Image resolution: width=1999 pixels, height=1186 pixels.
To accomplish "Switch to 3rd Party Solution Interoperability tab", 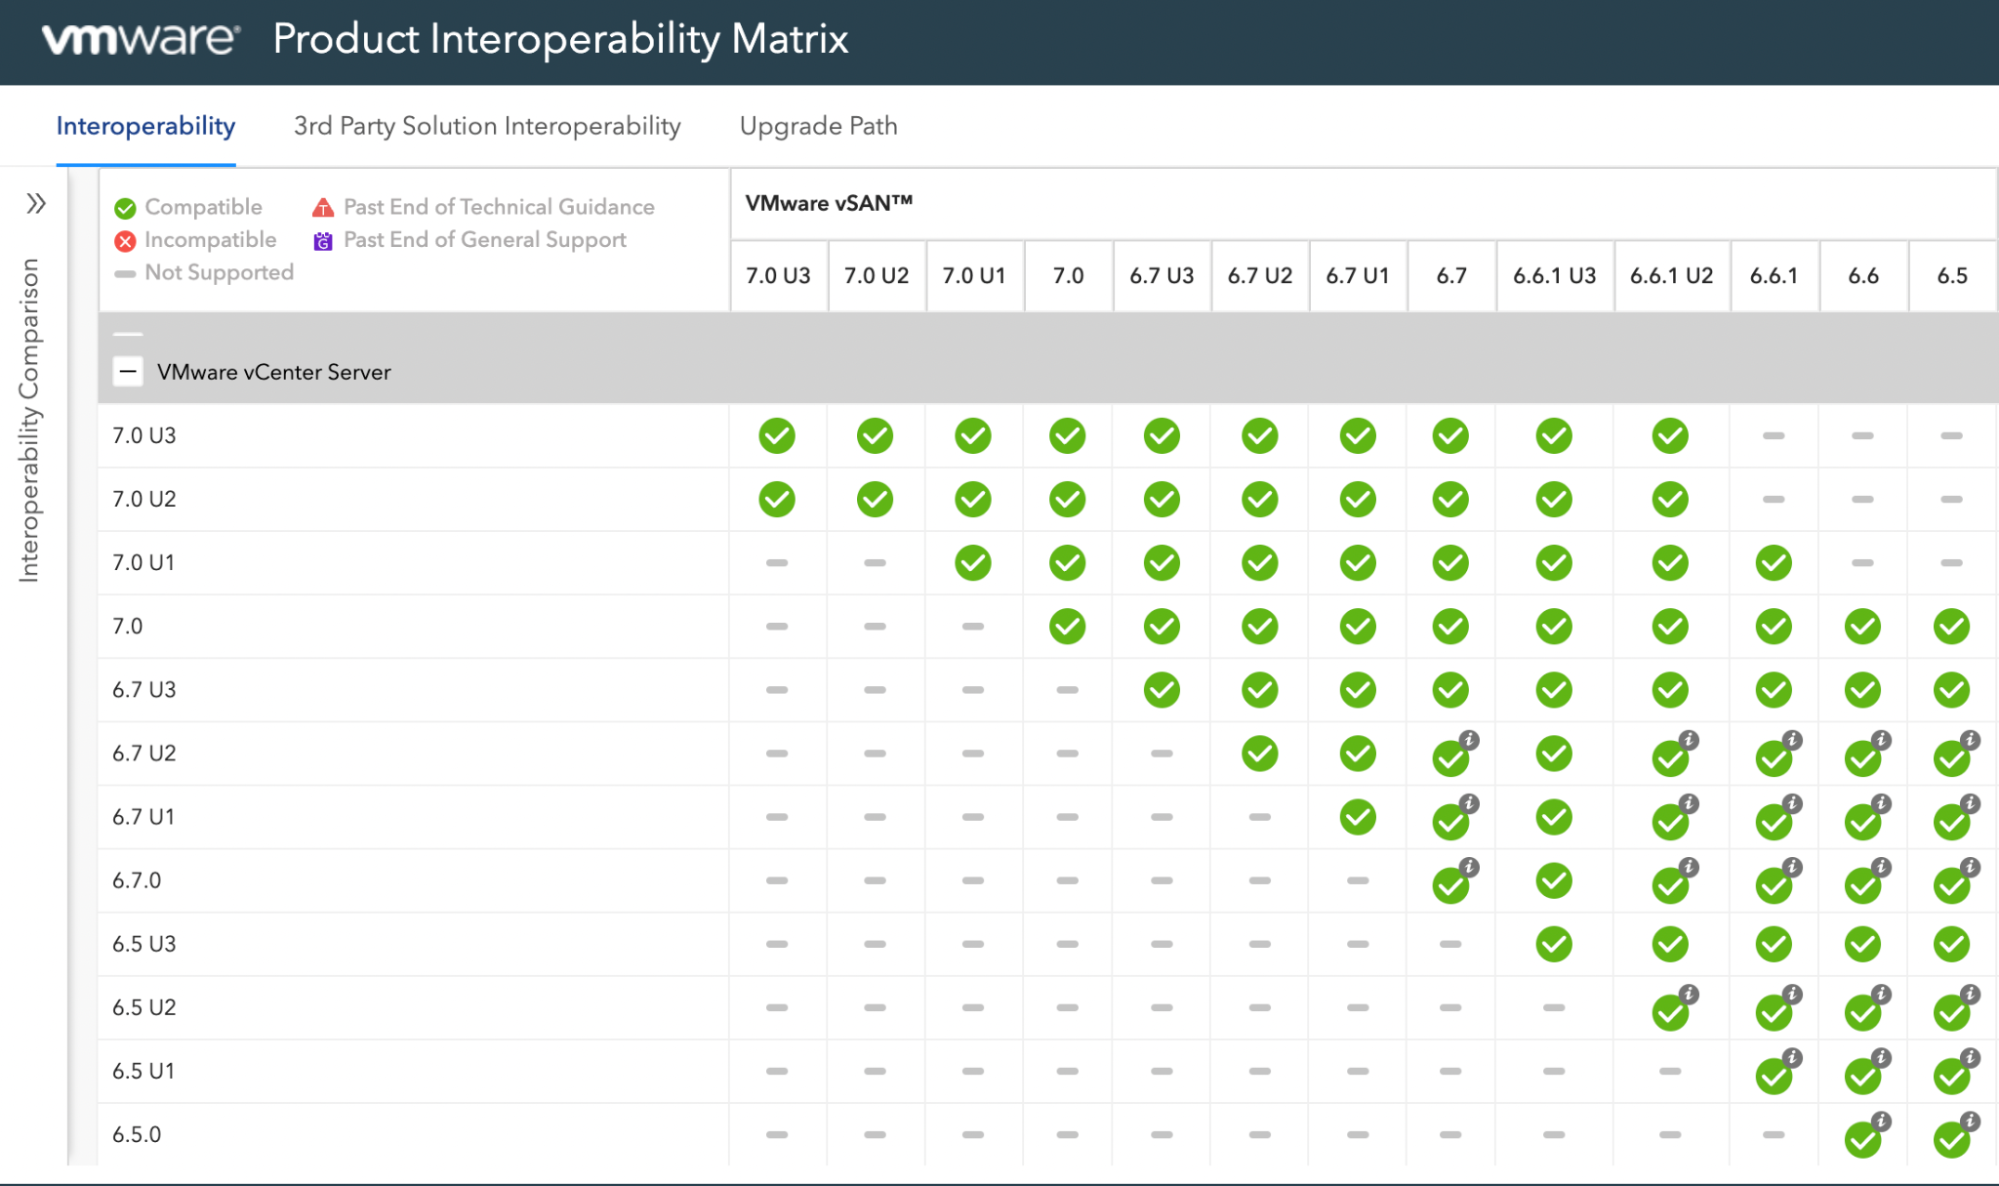I will 487,126.
